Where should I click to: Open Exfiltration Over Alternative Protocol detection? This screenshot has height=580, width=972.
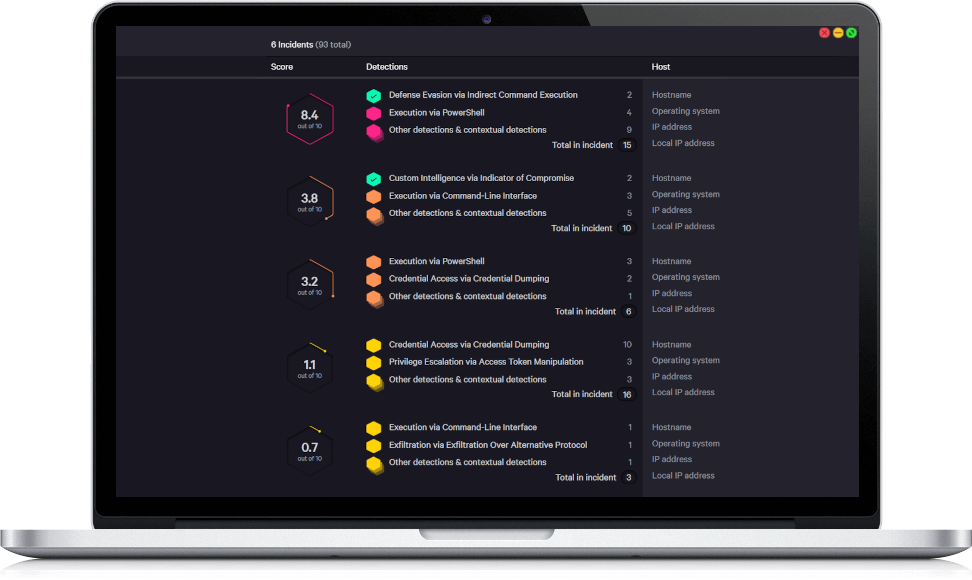[487, 445]
